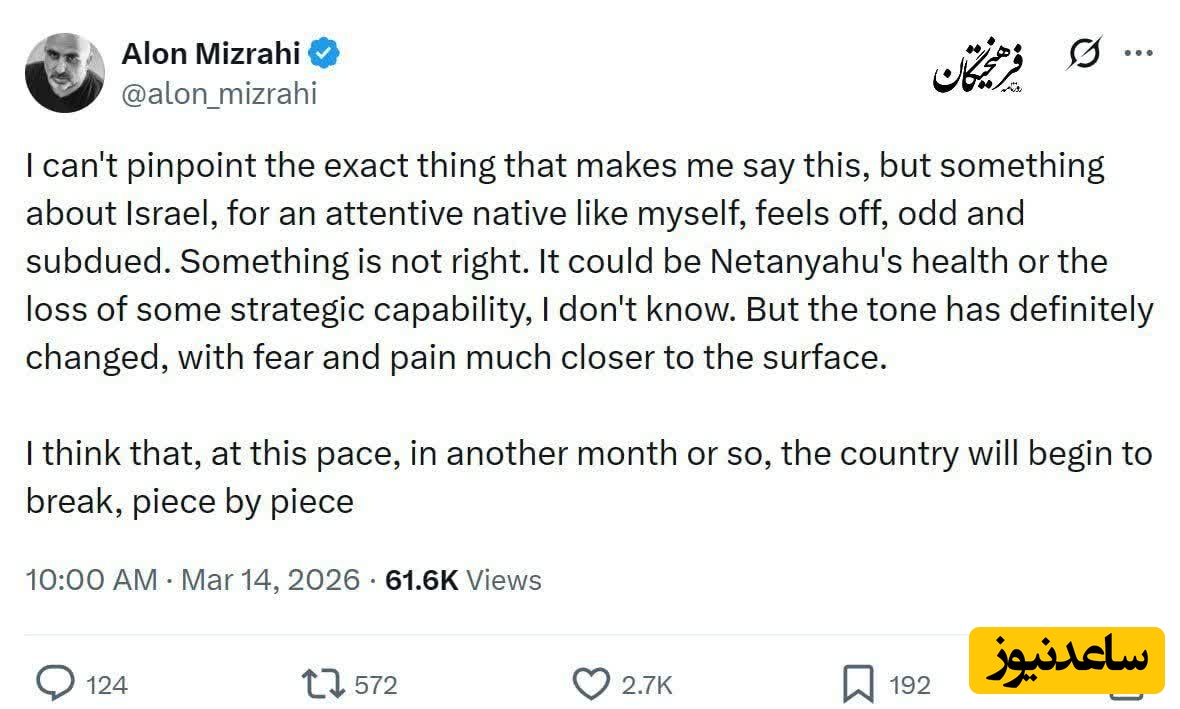
Task: Click the 572 reposts count
Action: click(376, 685)
